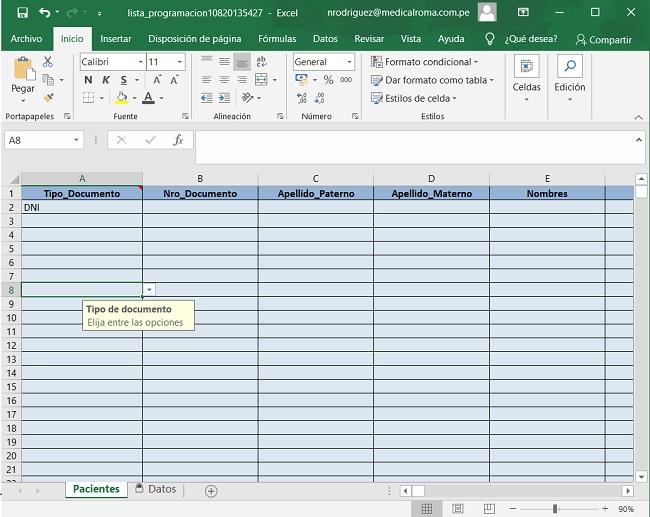Click the Format Painter brush icon
The width and height of the screenshot is (650, 517).
pos(48,98)
